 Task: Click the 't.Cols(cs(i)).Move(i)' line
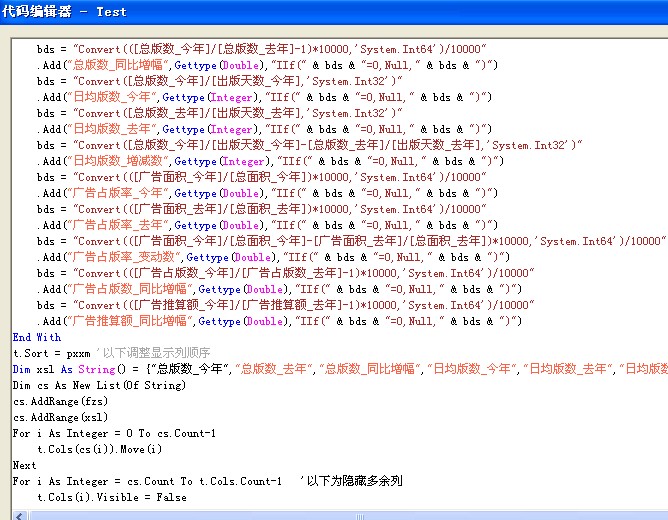[x=100, y=449]
